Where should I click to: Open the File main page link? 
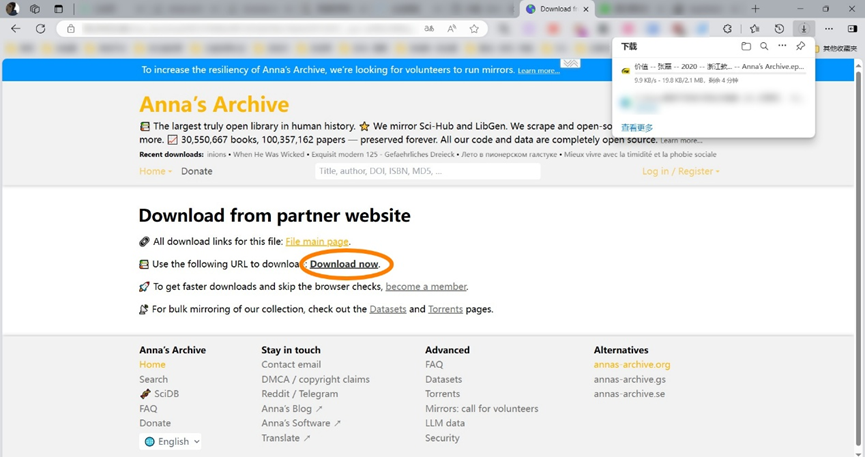[317, 241]
